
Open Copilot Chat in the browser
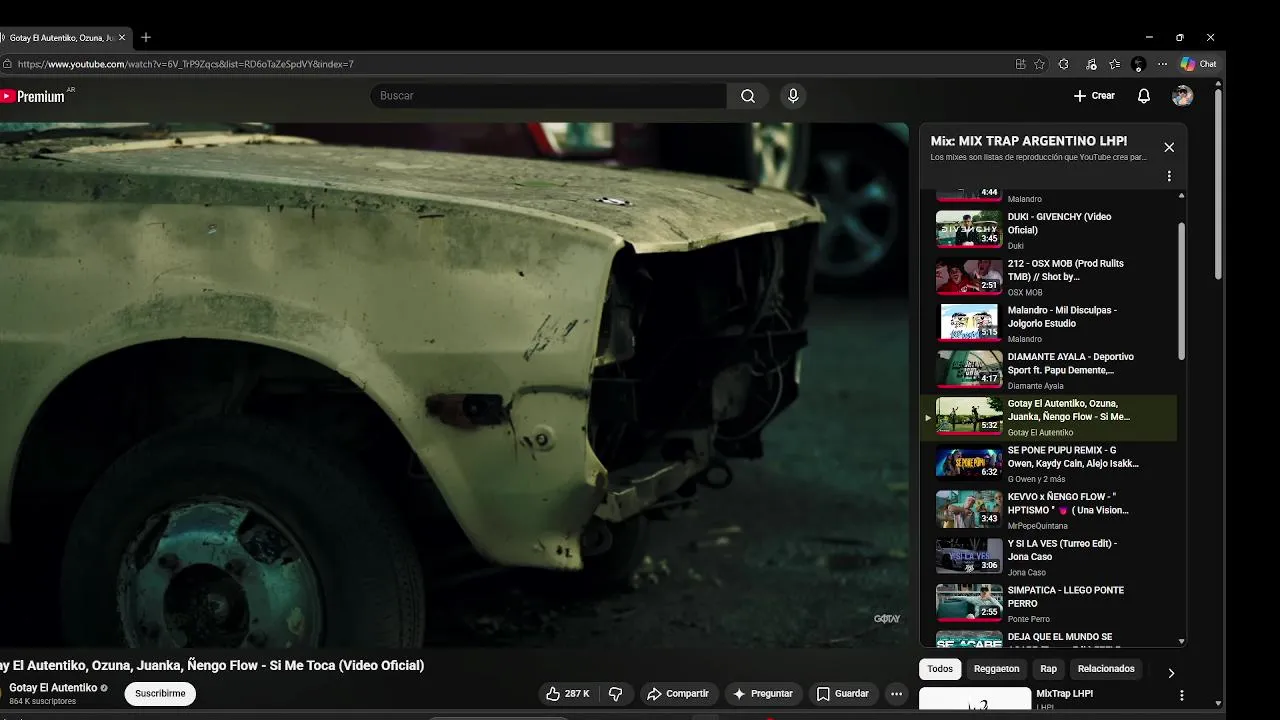[1198, 64]
